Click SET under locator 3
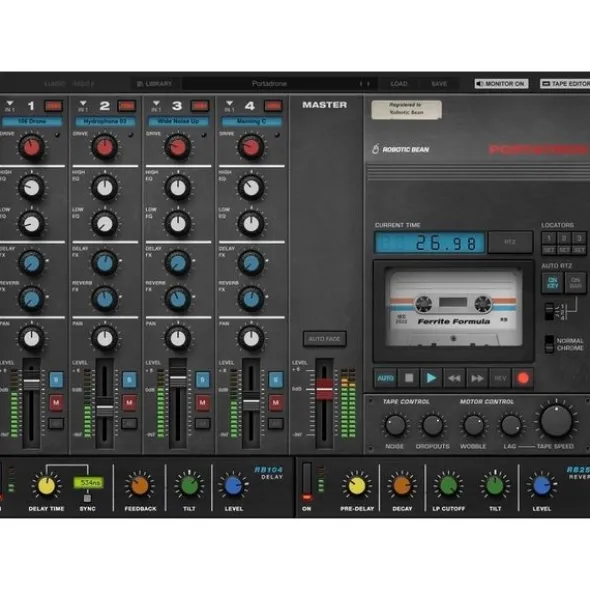Image resolution: width=590 pixels, height=591 pixels. pos(579,250)
